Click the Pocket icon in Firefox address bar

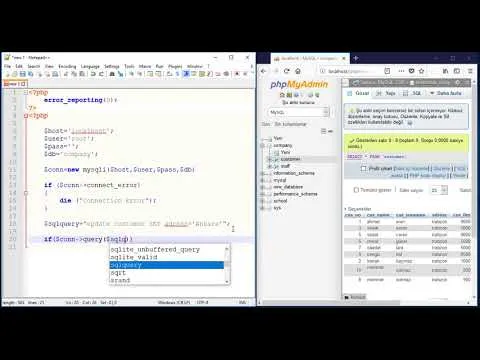click(x=411, y=71)
